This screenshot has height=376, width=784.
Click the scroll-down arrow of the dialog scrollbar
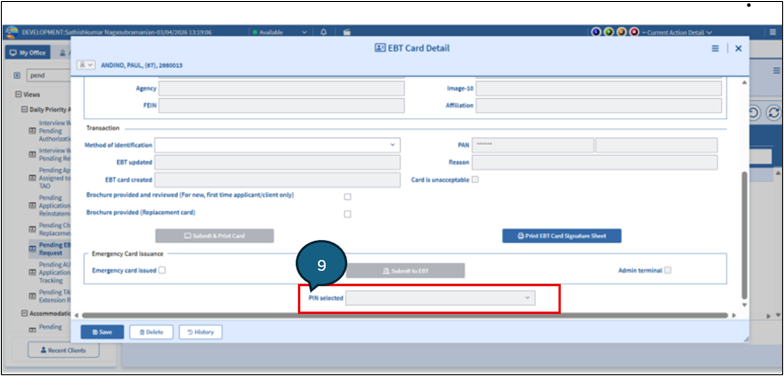point(744,305)
